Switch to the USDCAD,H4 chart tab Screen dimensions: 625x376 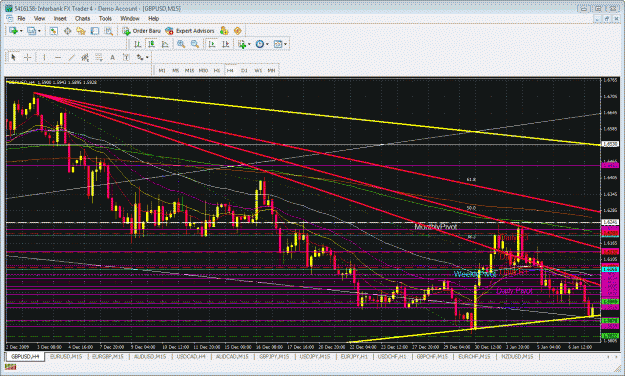coord(191,356)
